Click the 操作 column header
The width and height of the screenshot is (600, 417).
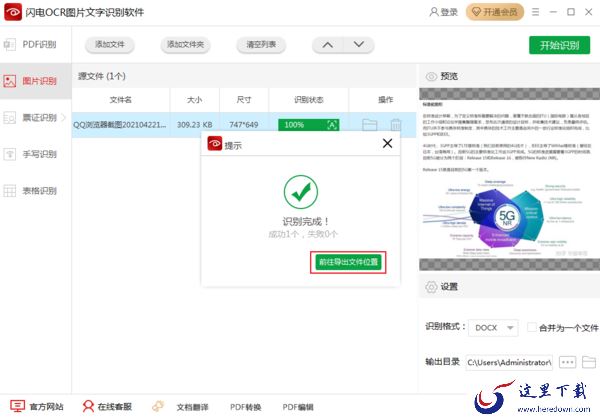coord(385,100)
